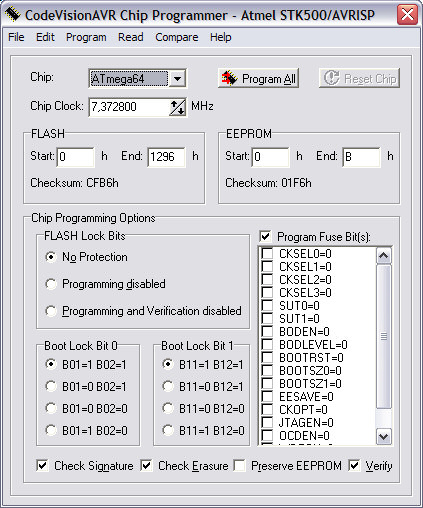The width and height of the screenshot is (423, 508).
Task: Edit the Chip Clock value field
Action: tap(129, 107)
